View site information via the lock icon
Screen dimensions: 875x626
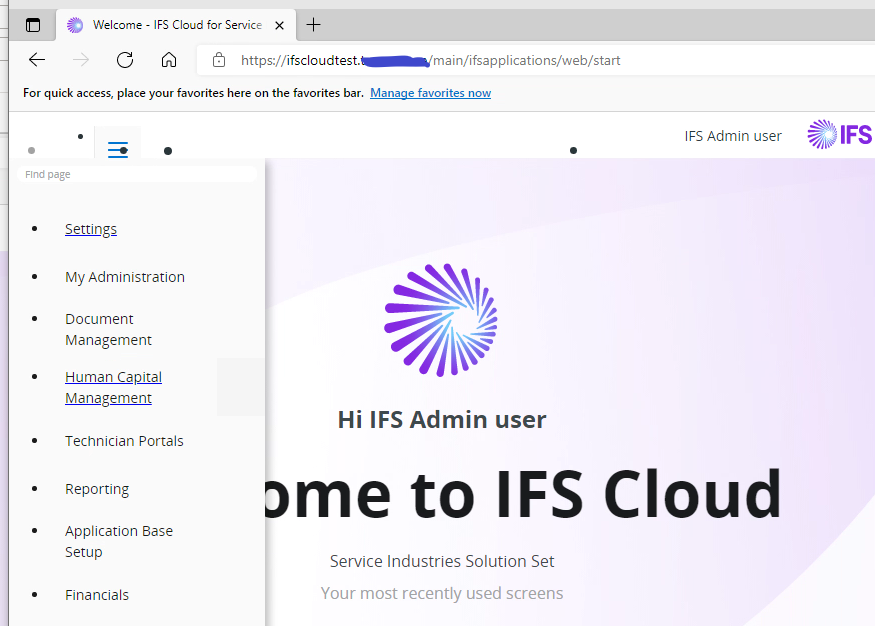point(219,60)
